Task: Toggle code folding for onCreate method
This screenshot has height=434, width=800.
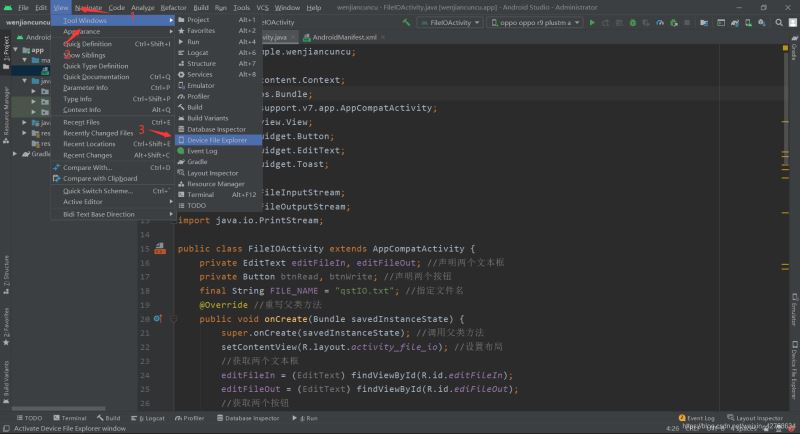Action: tap(173, 319)
